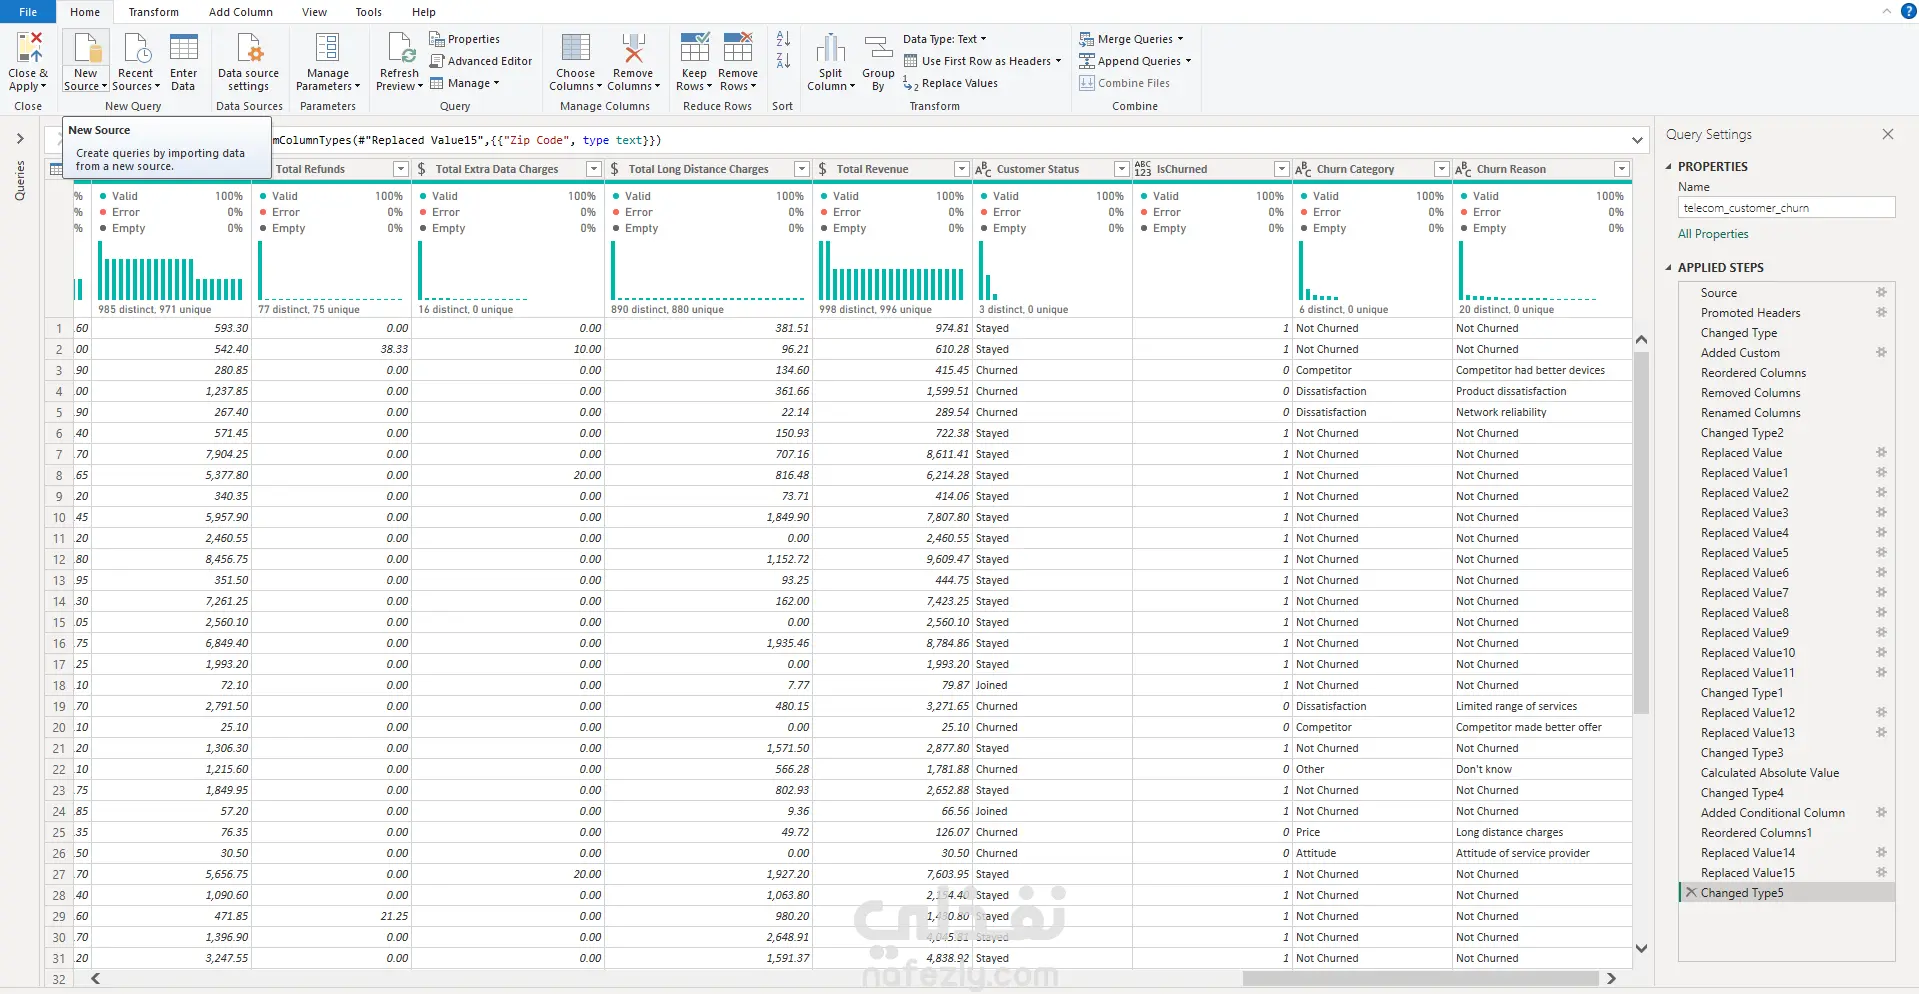The width and height of the screenshot is (1919, 994).
Task: Switch to the Add Column tab
Action: [x=240, y=12]
